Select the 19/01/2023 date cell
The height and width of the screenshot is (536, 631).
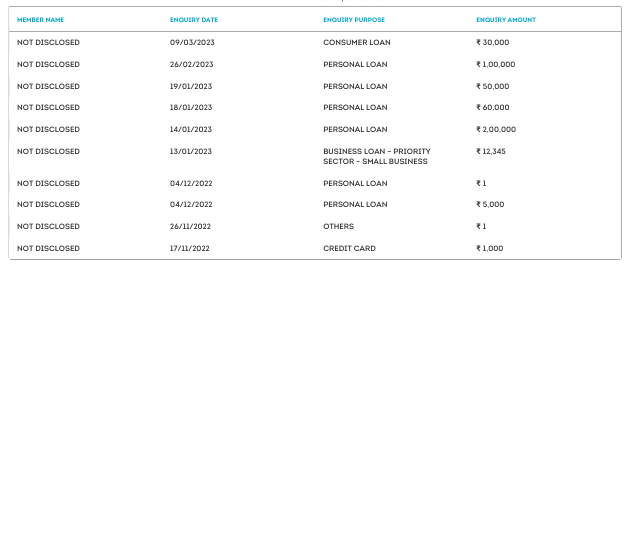tap(191, 87)
